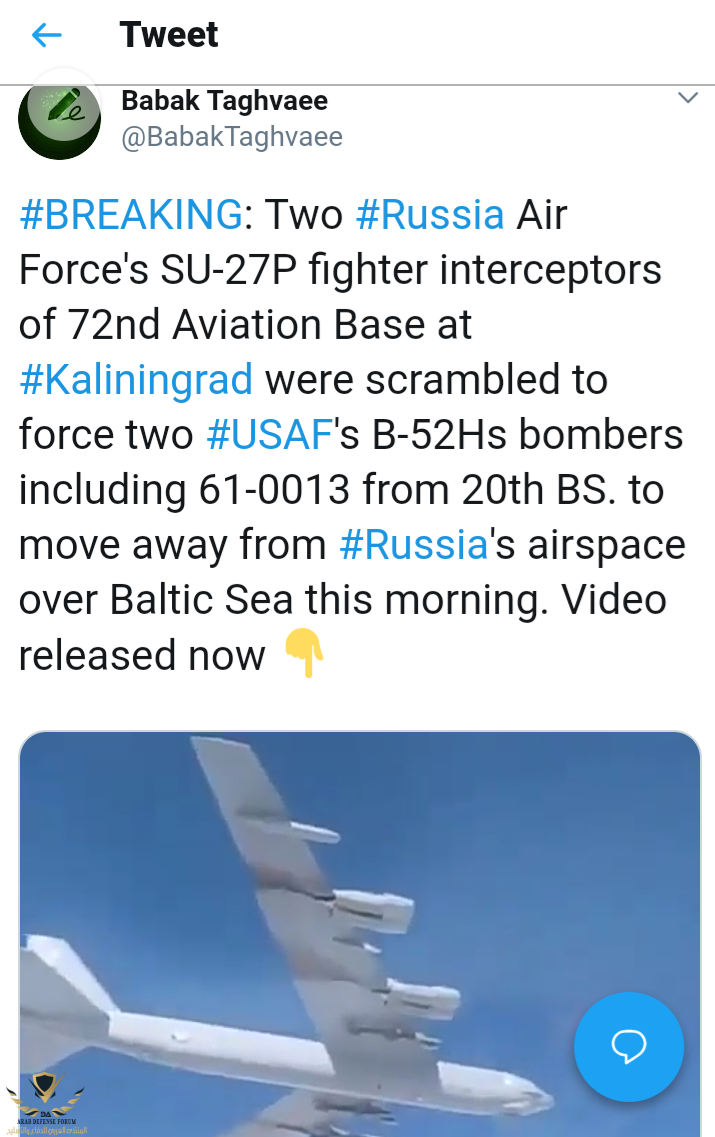
Task: Open Babak Taghvaee's profile avatar
Action: point(59,118)
